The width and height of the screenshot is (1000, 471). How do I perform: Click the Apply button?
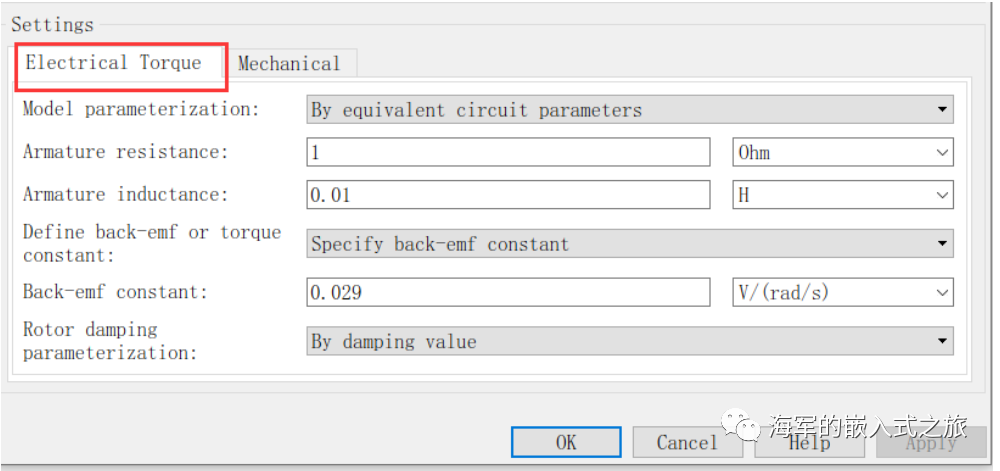point(931,442)
